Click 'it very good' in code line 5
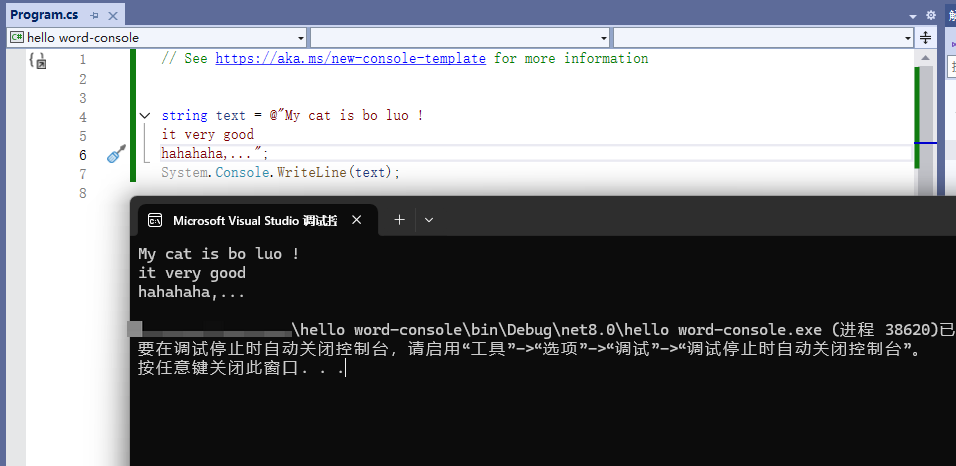Image resolution: width=956 pixels, height=466 pixels. pyautogui.click(x=208, y=134)
